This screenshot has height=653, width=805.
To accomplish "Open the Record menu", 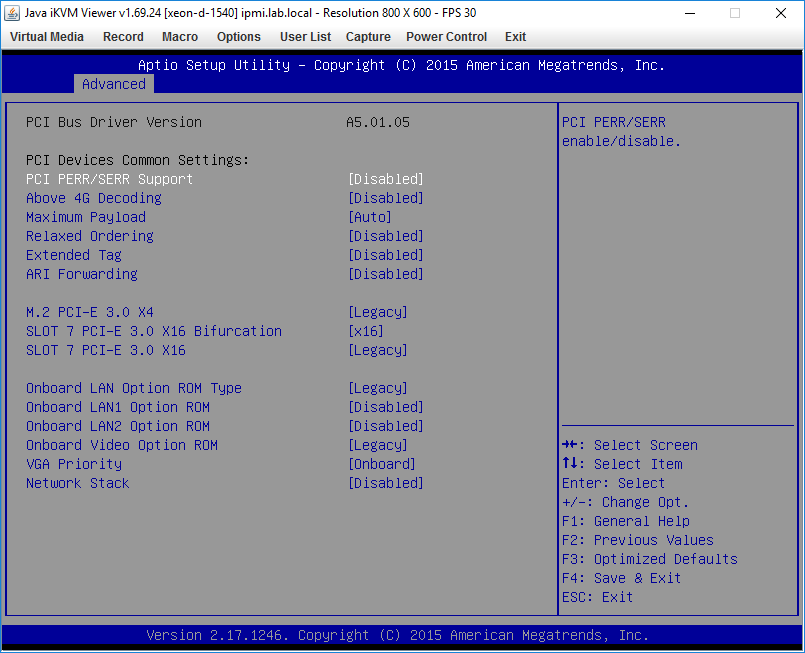I will (x=123, y=37).
